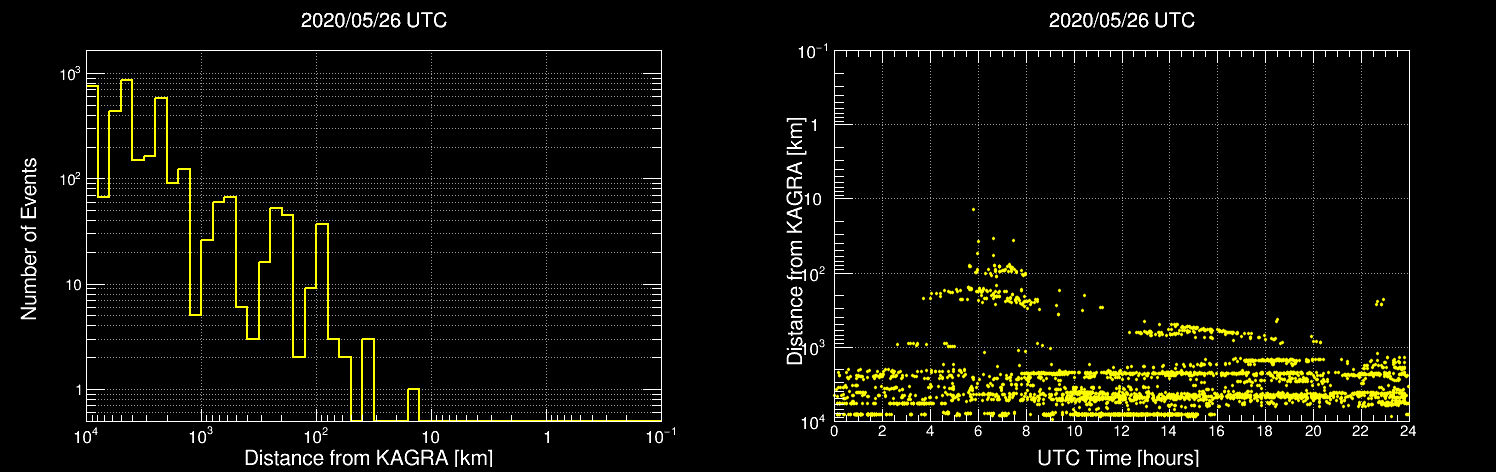Click the 10^3 tick on scatter plot y-axis
The height and width of the screenshot is (472, 1496).
[x=814, y=346]
